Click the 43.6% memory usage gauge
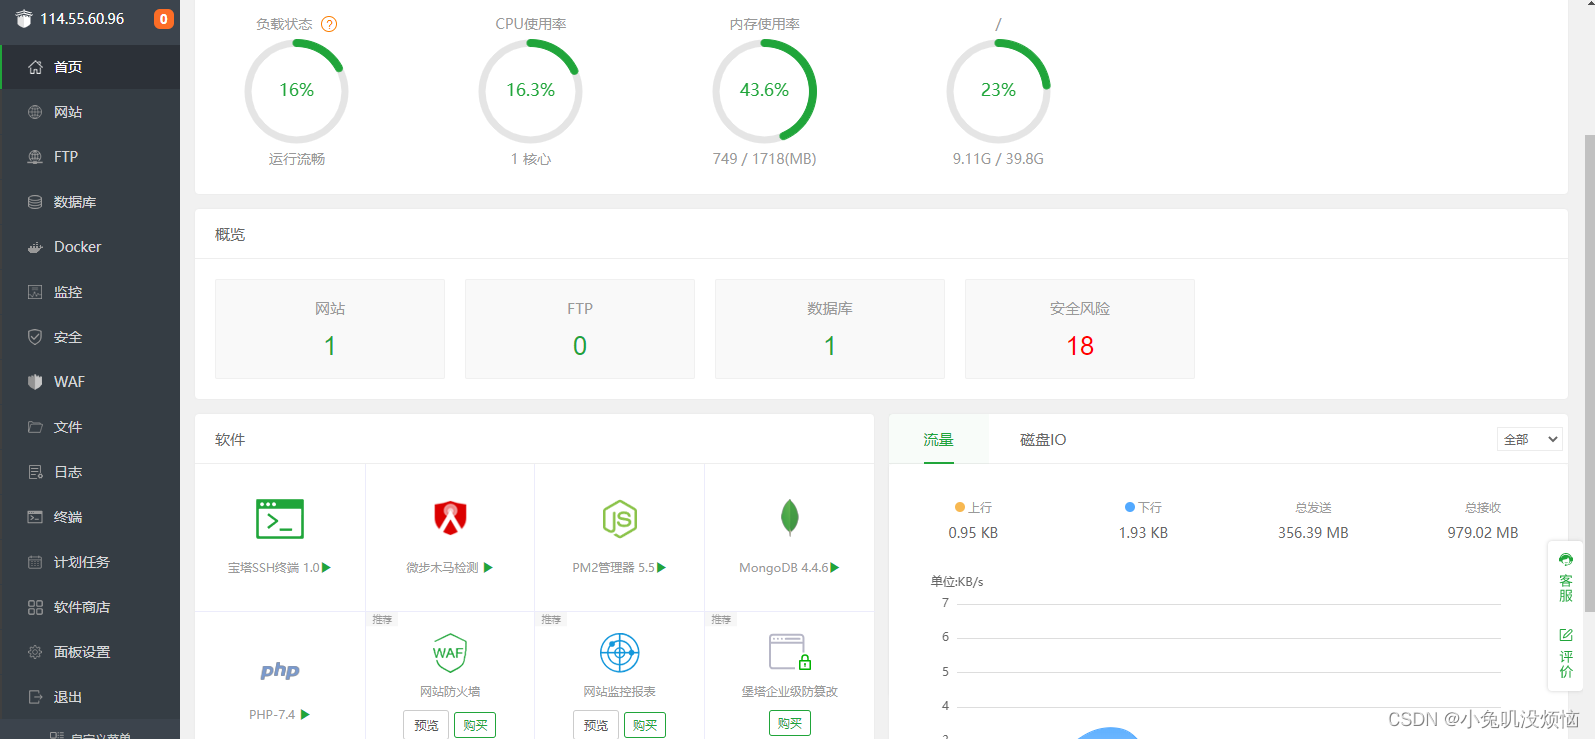The height and width of the screenshot is (739, 1595). [x=764, y=91]
